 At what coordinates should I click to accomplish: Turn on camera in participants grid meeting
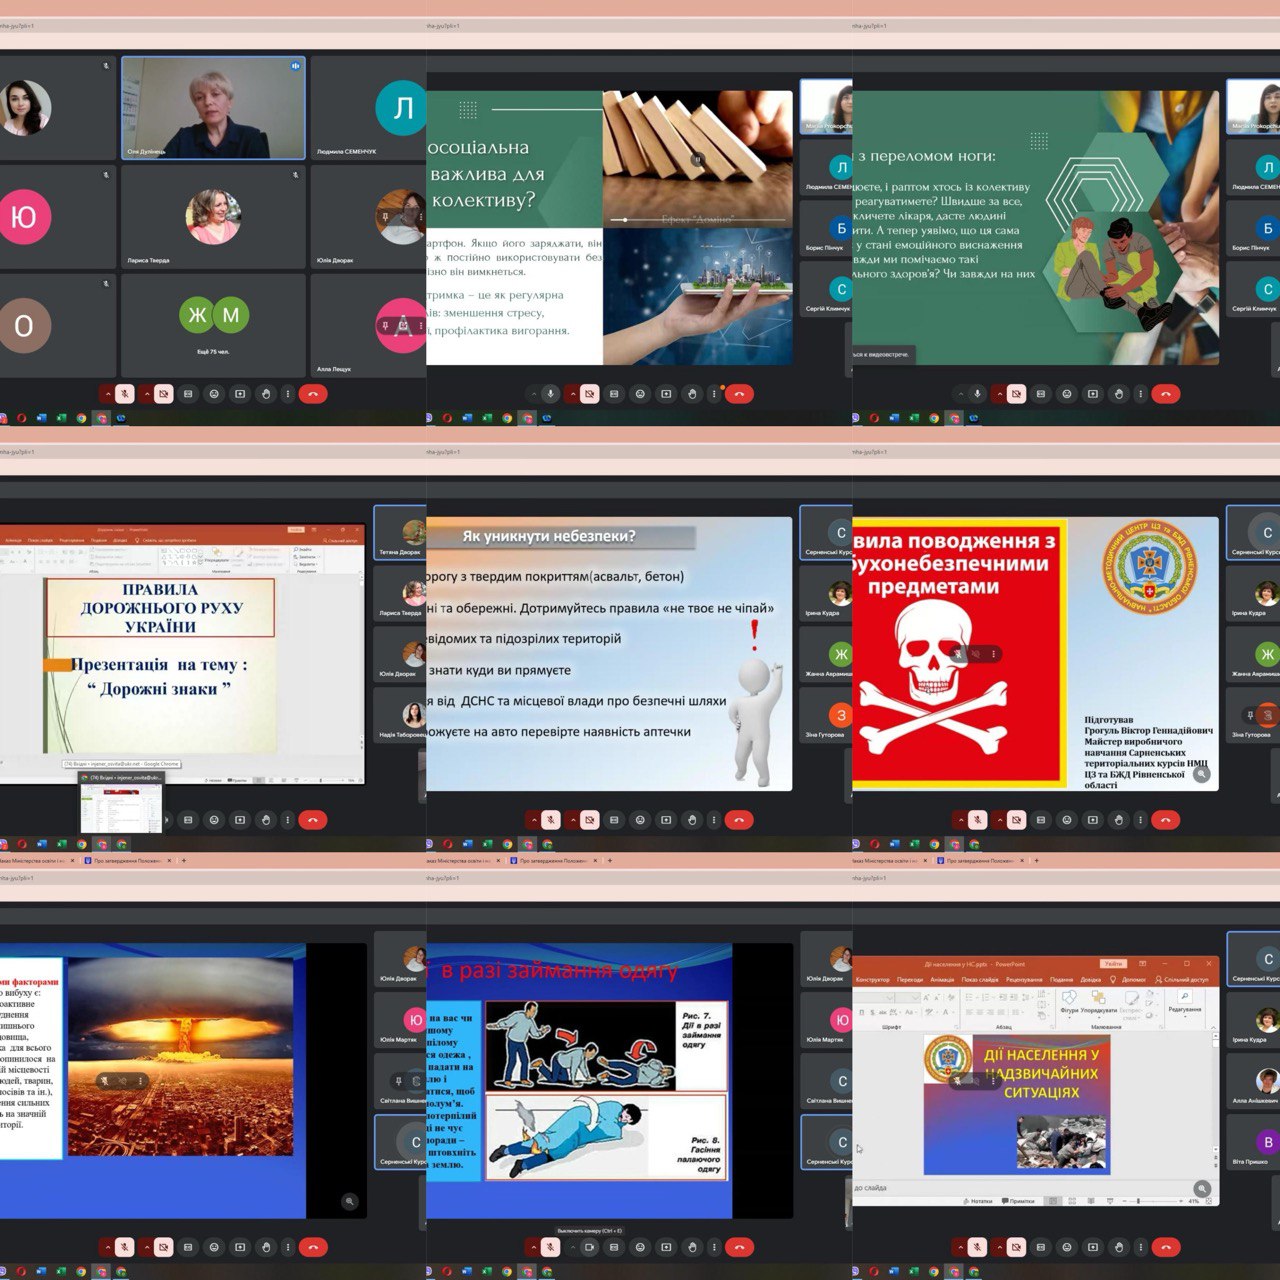(163, 394)
